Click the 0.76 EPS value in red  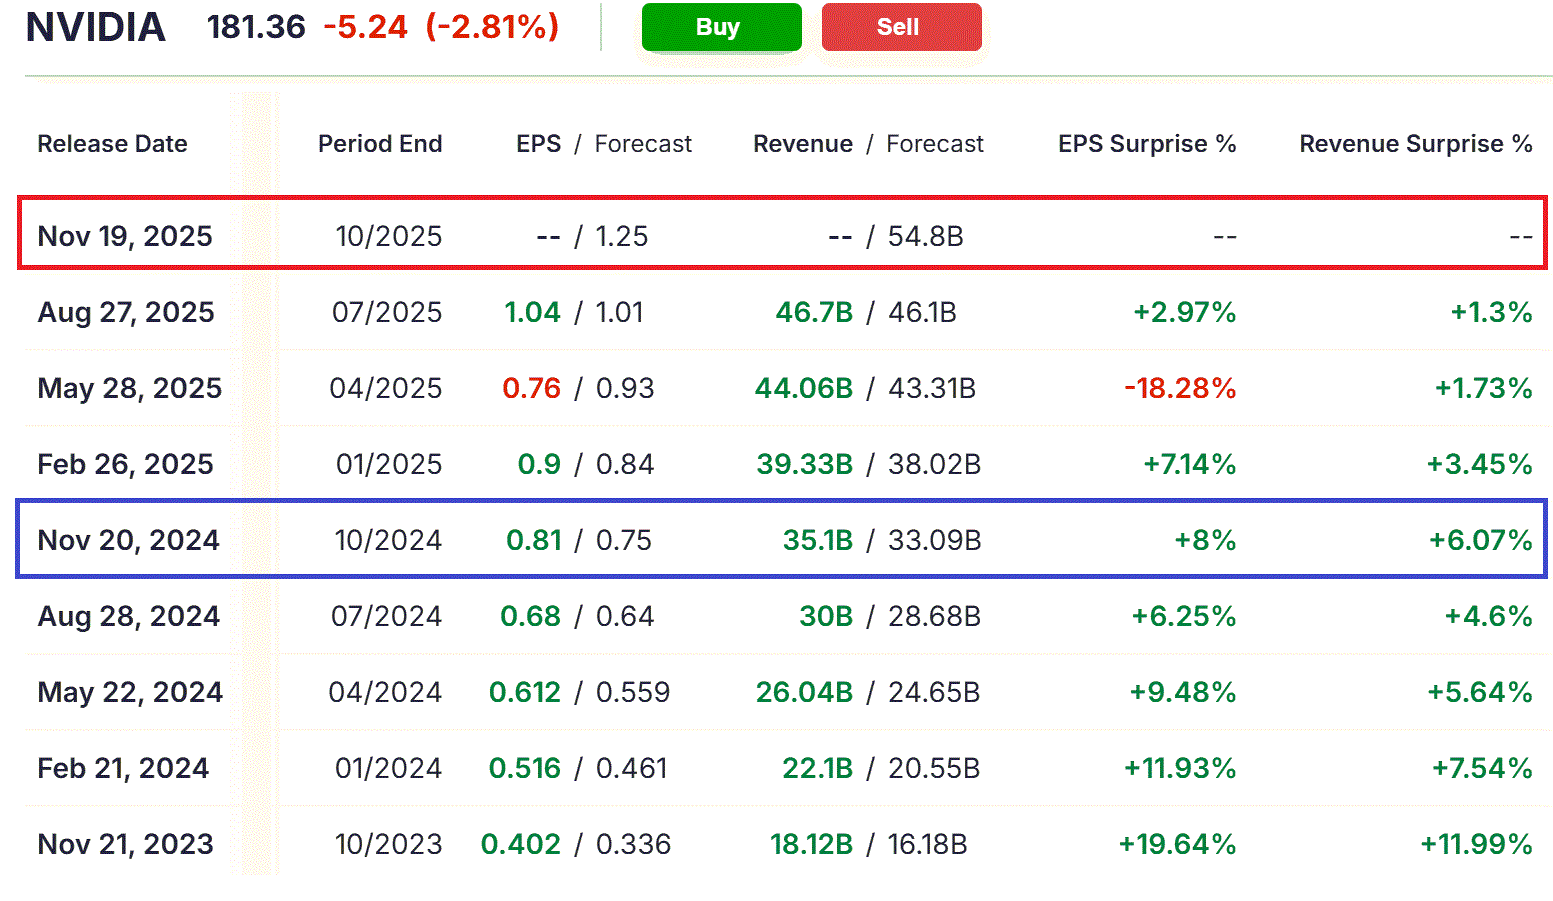(531, 388)
